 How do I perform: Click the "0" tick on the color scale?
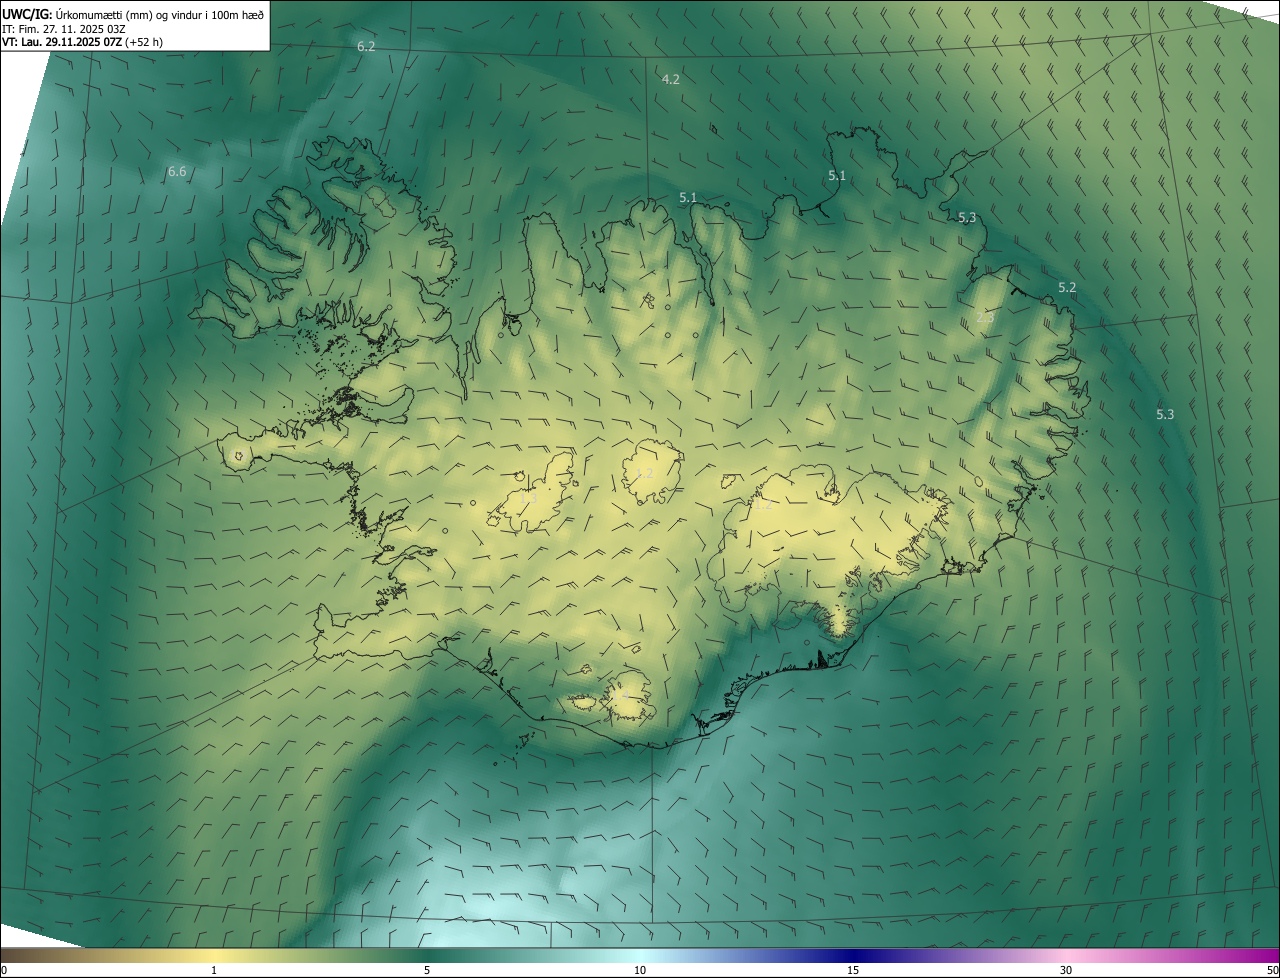[4, 970]
